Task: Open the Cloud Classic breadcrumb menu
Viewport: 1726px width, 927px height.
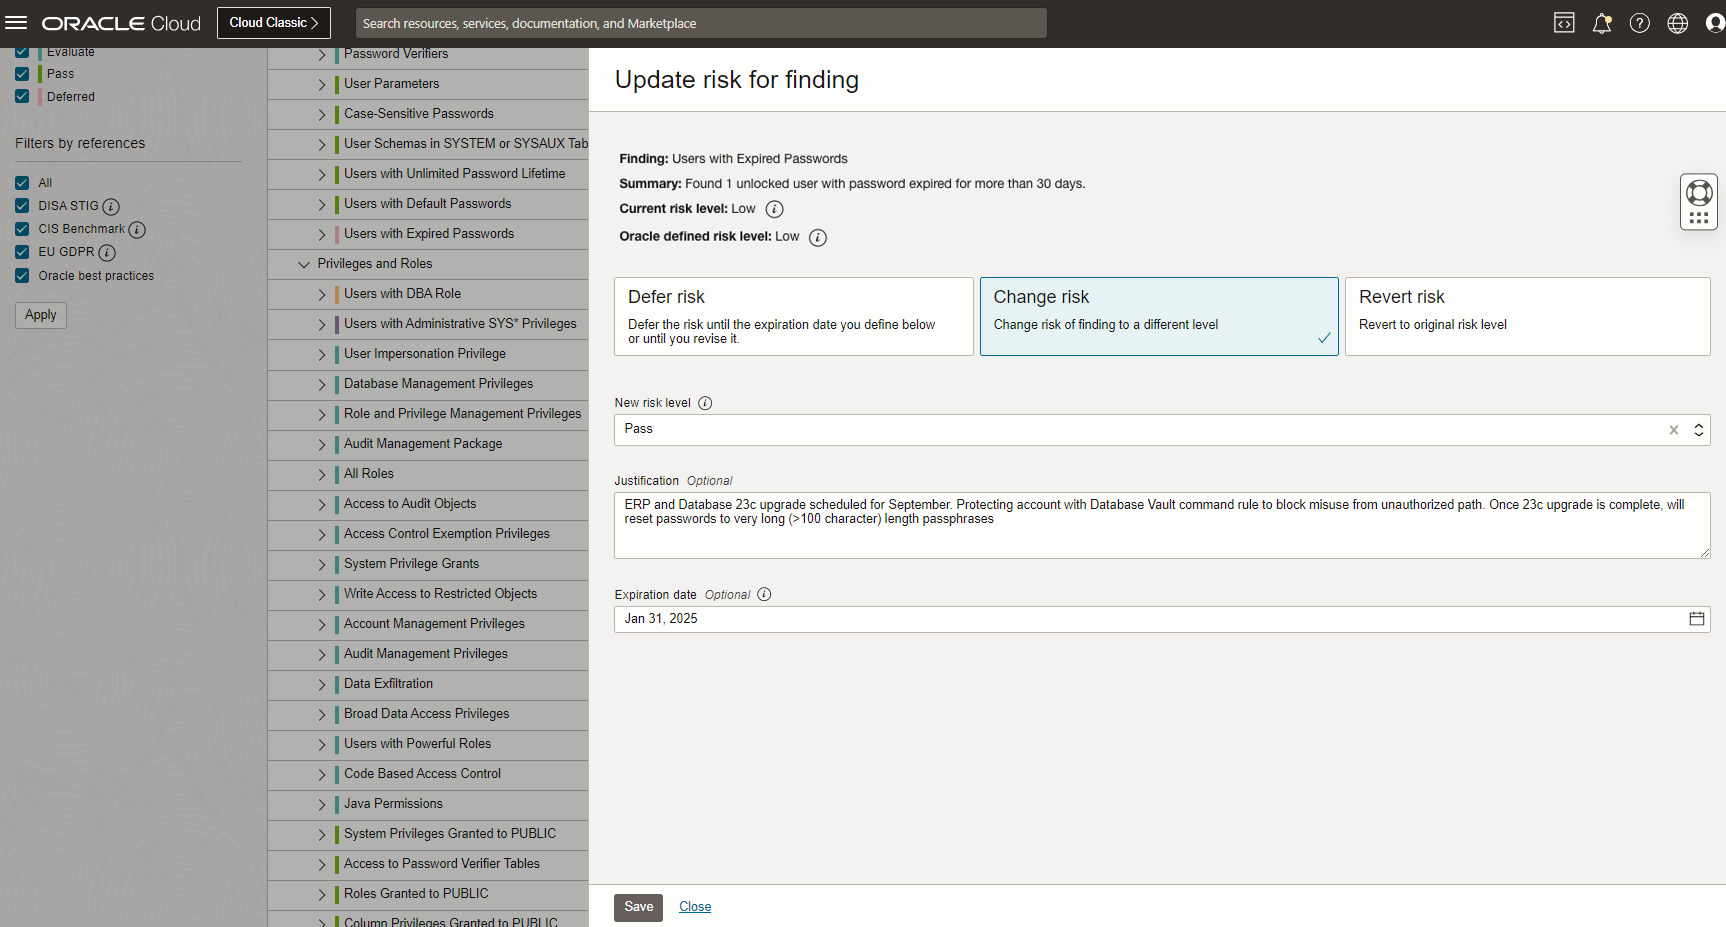Action: point(273,22)
